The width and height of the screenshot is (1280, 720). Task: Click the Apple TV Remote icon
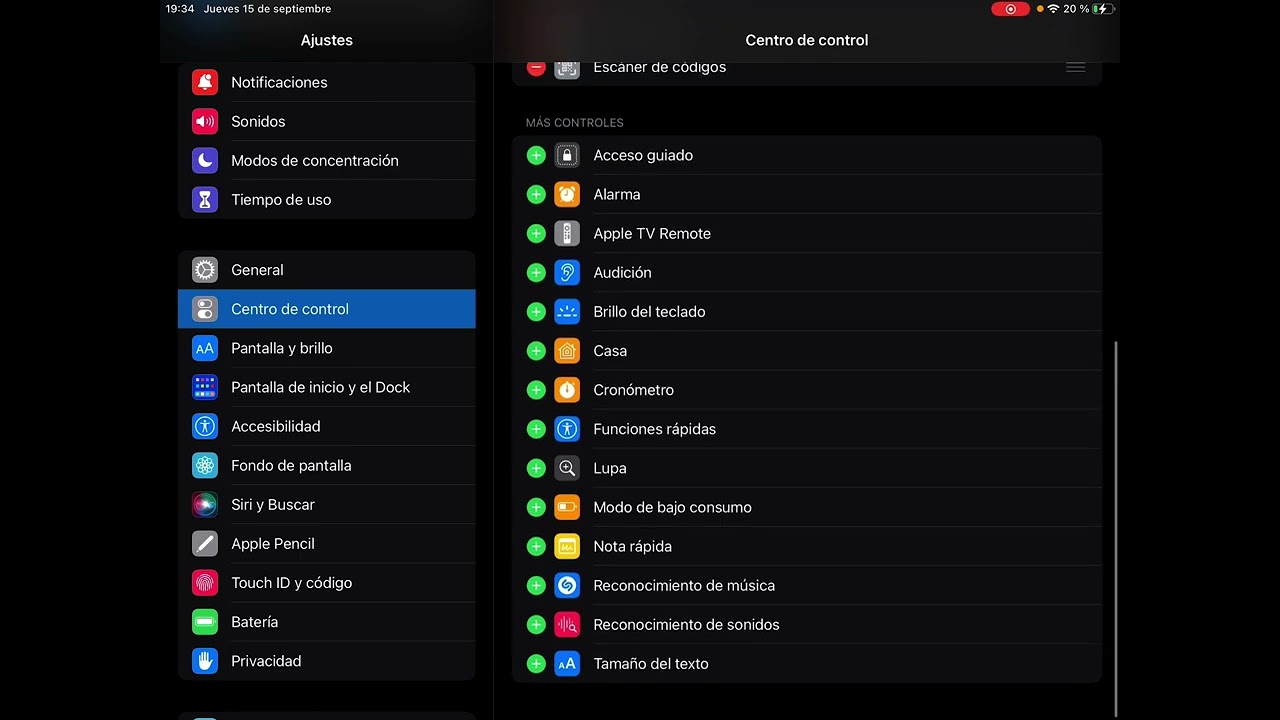pyautogui.click(x=567, y=233)
